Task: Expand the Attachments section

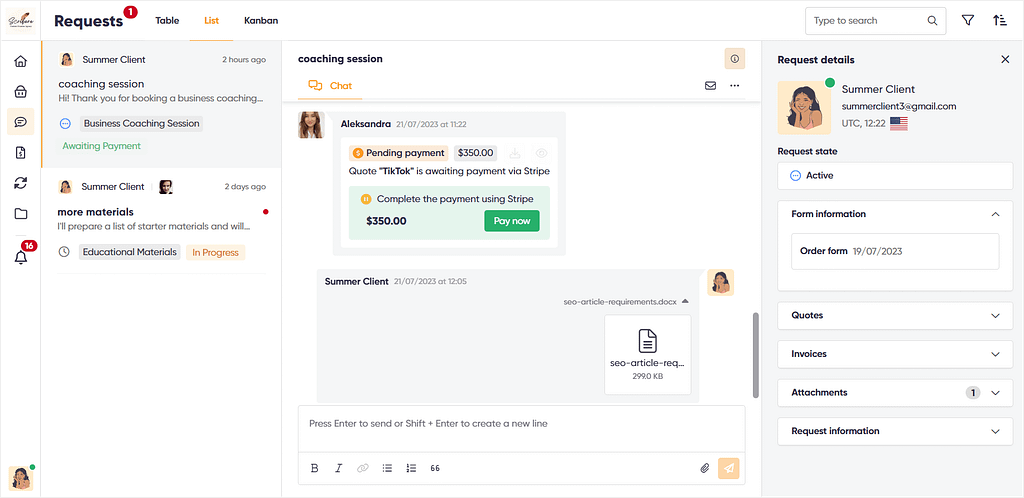Action: coord(995,393)
